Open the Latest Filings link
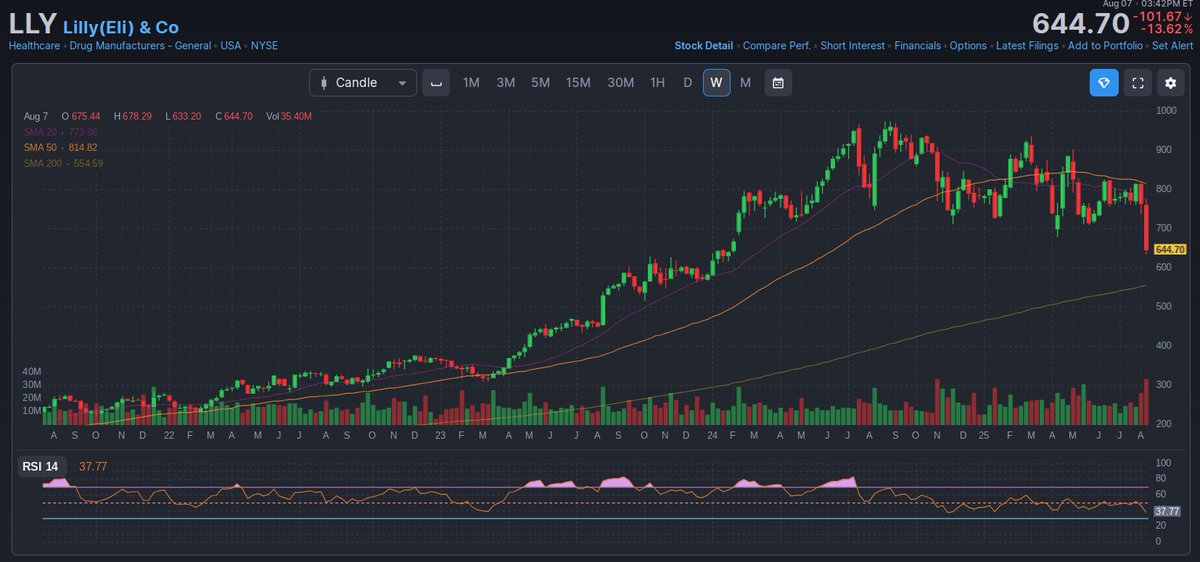1200x562 pixels. click(1027, 46)
